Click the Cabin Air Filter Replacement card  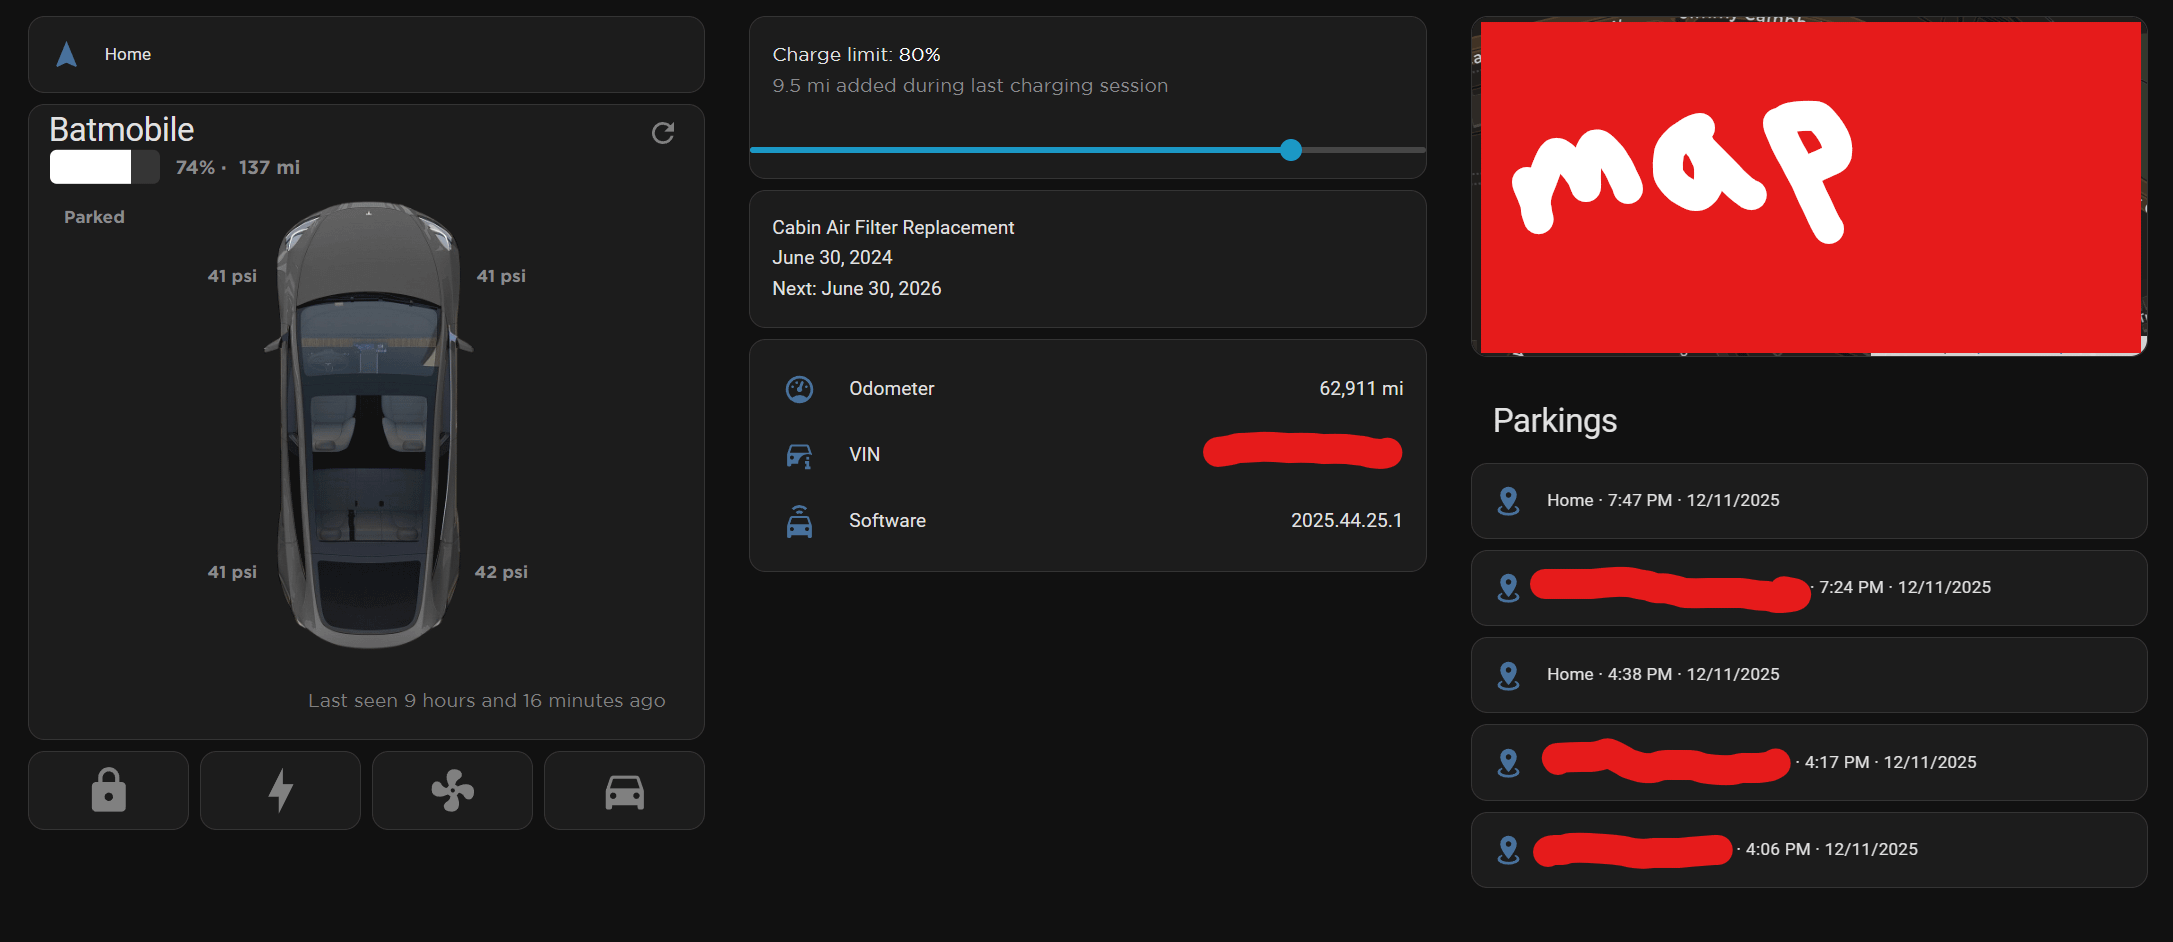pos(1087,258)
